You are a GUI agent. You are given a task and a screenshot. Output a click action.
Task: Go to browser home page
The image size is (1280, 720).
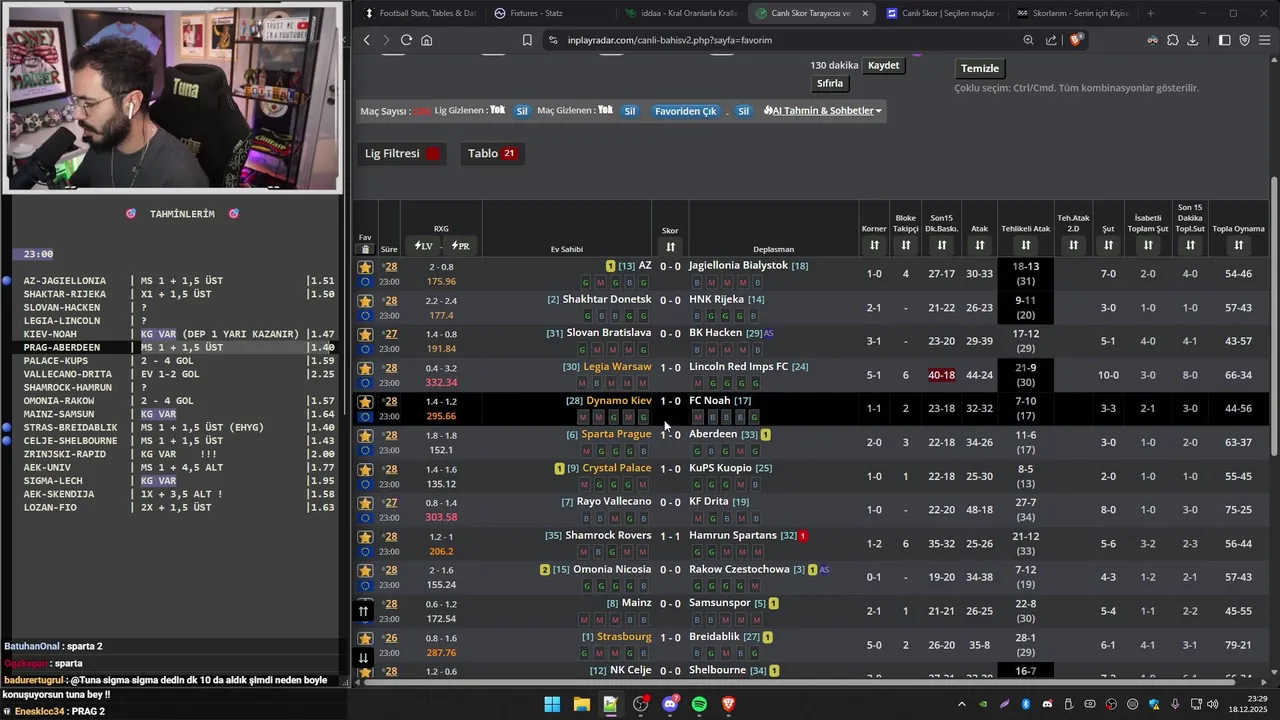[x=427, y=40]
